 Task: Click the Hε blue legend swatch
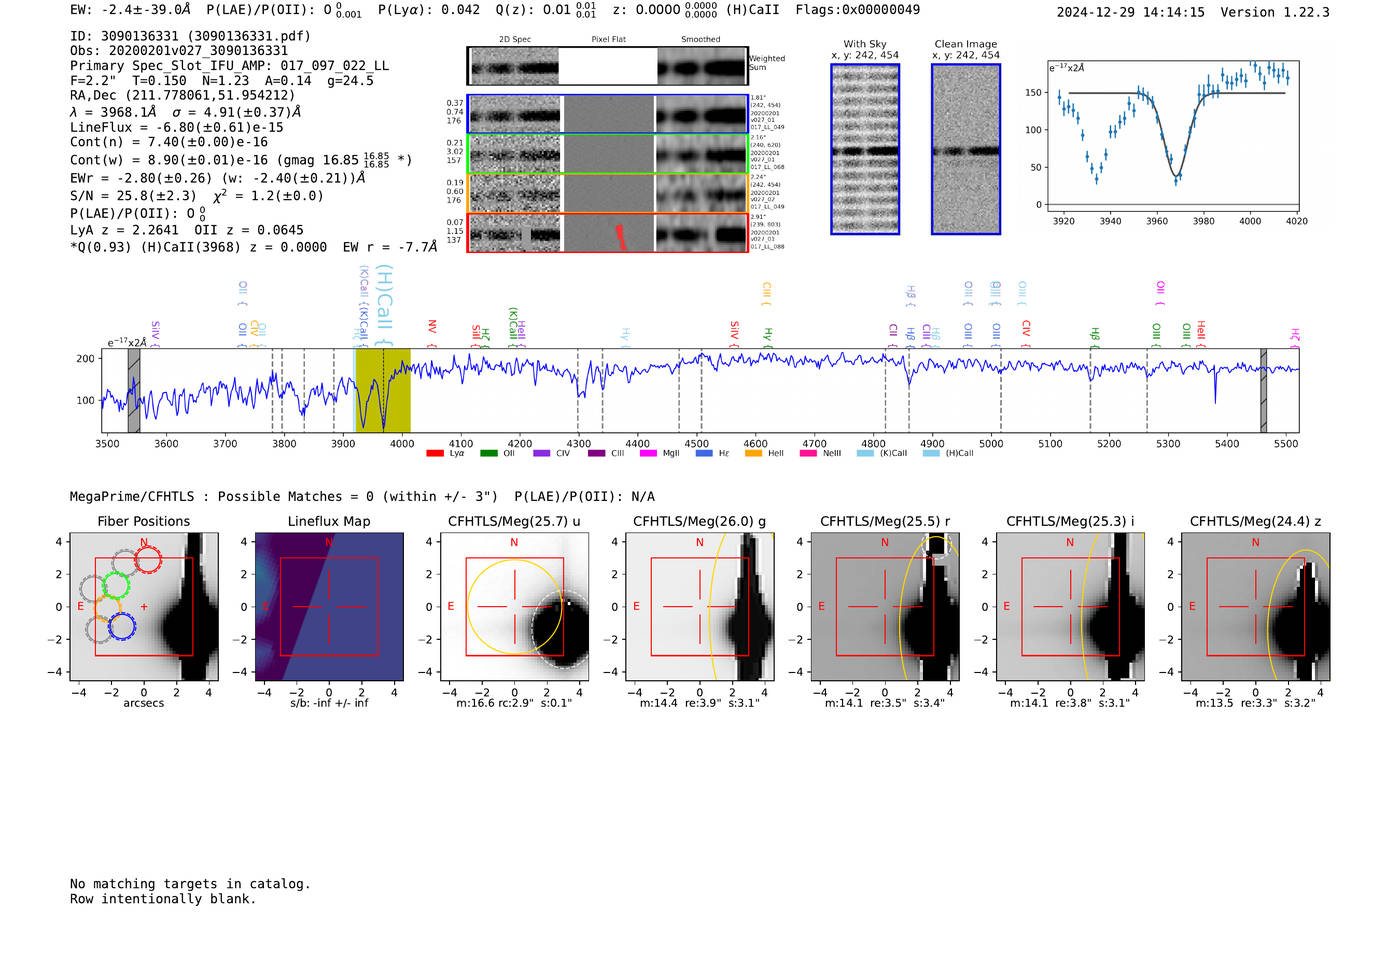pos(704,453)
